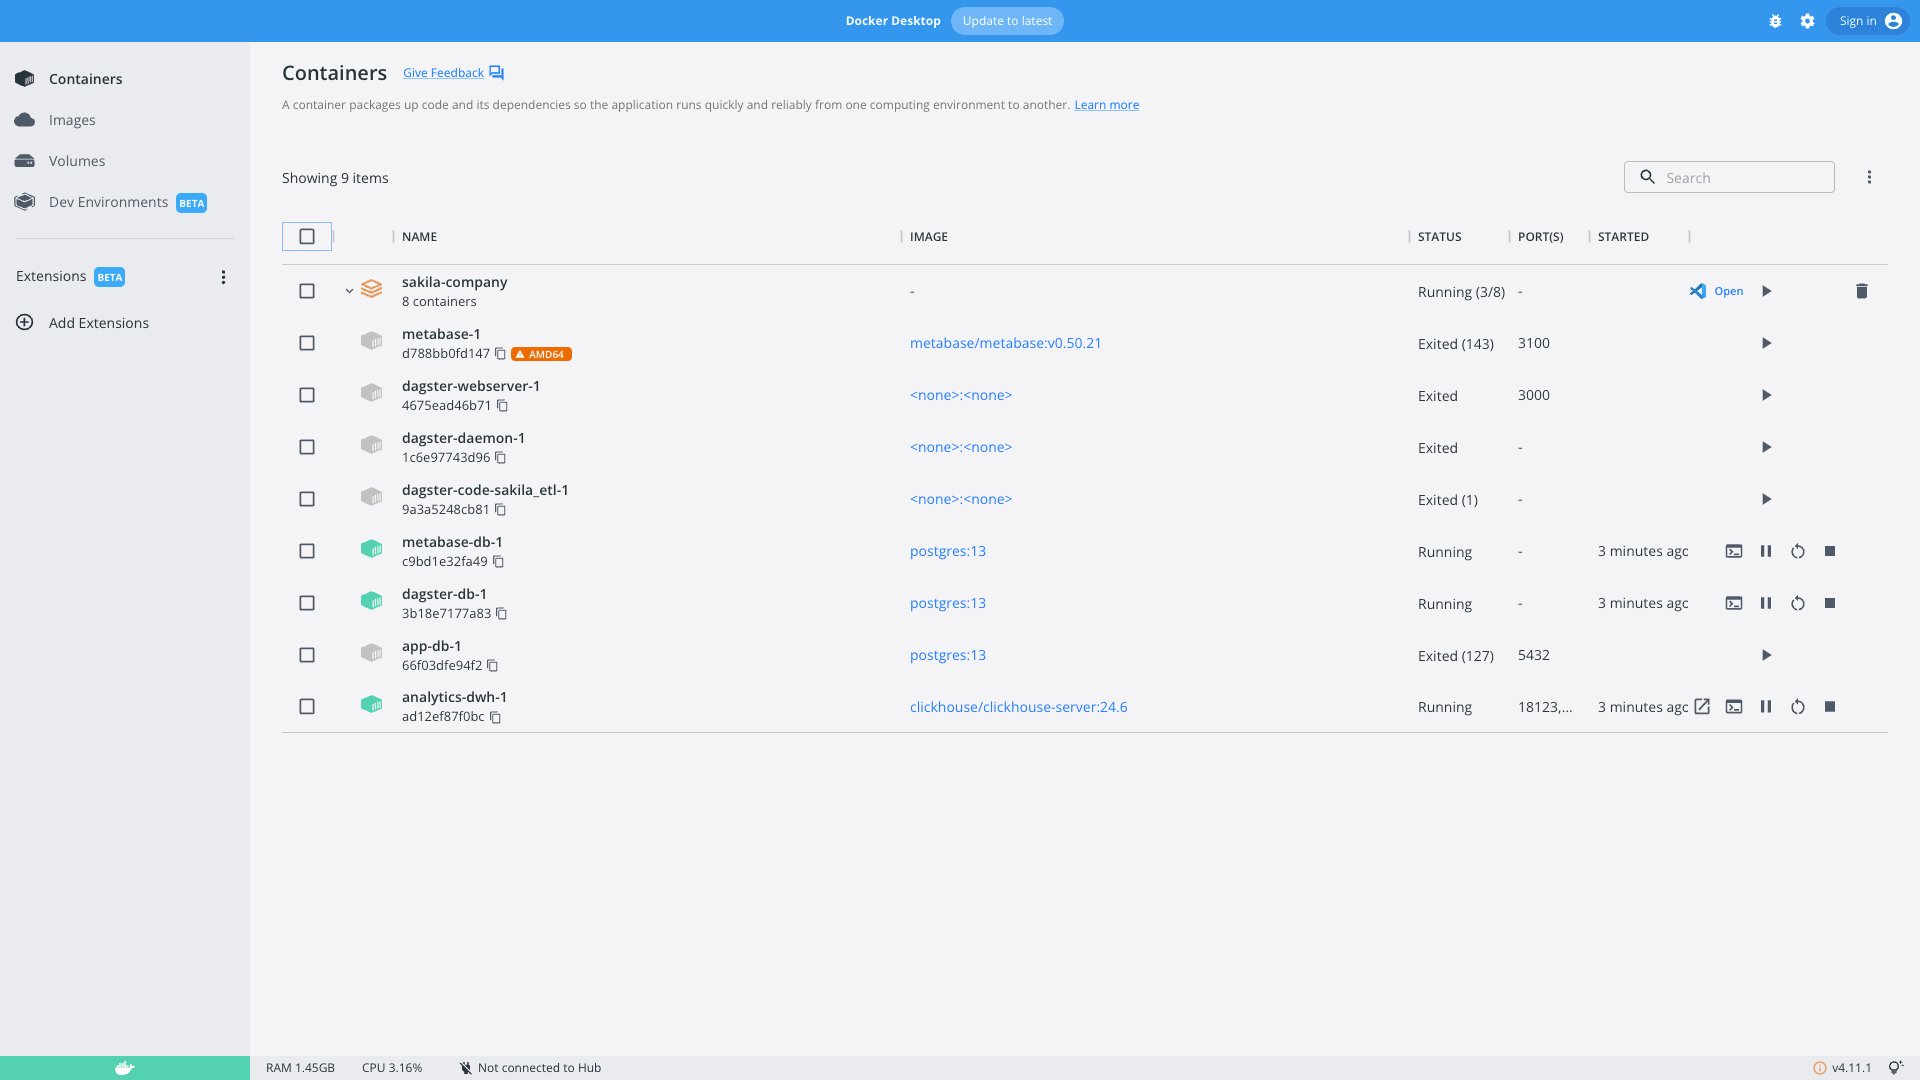Viewport: 1920px width, 1080px height.
Task: Click Learn more about containers link
Action: click(x=1106, y=104)
